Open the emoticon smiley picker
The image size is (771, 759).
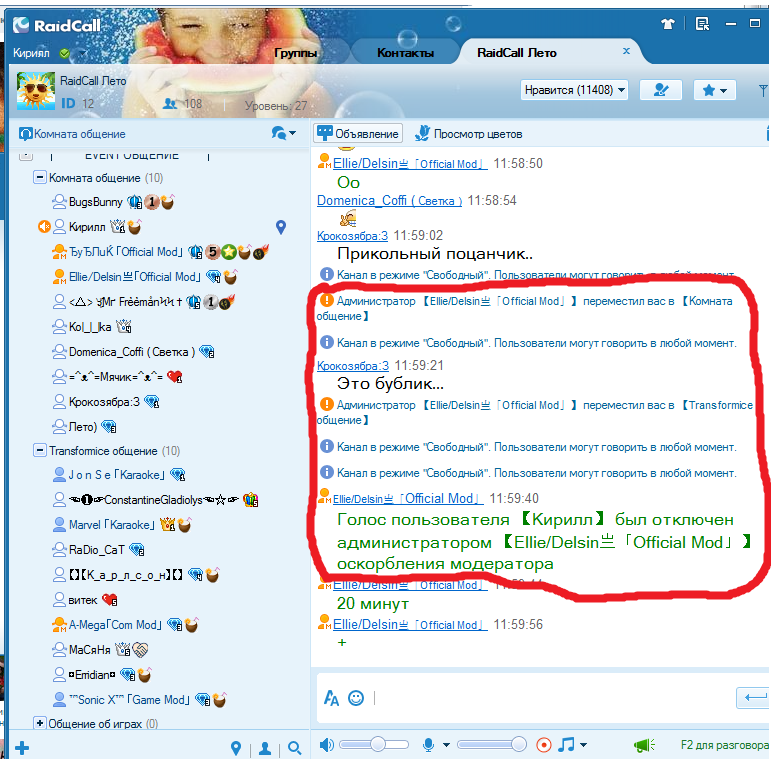356,698
